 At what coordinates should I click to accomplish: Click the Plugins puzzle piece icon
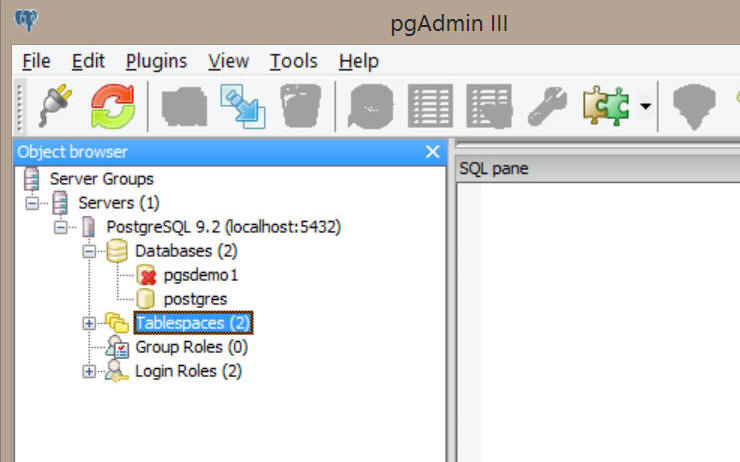coord(606,106)
